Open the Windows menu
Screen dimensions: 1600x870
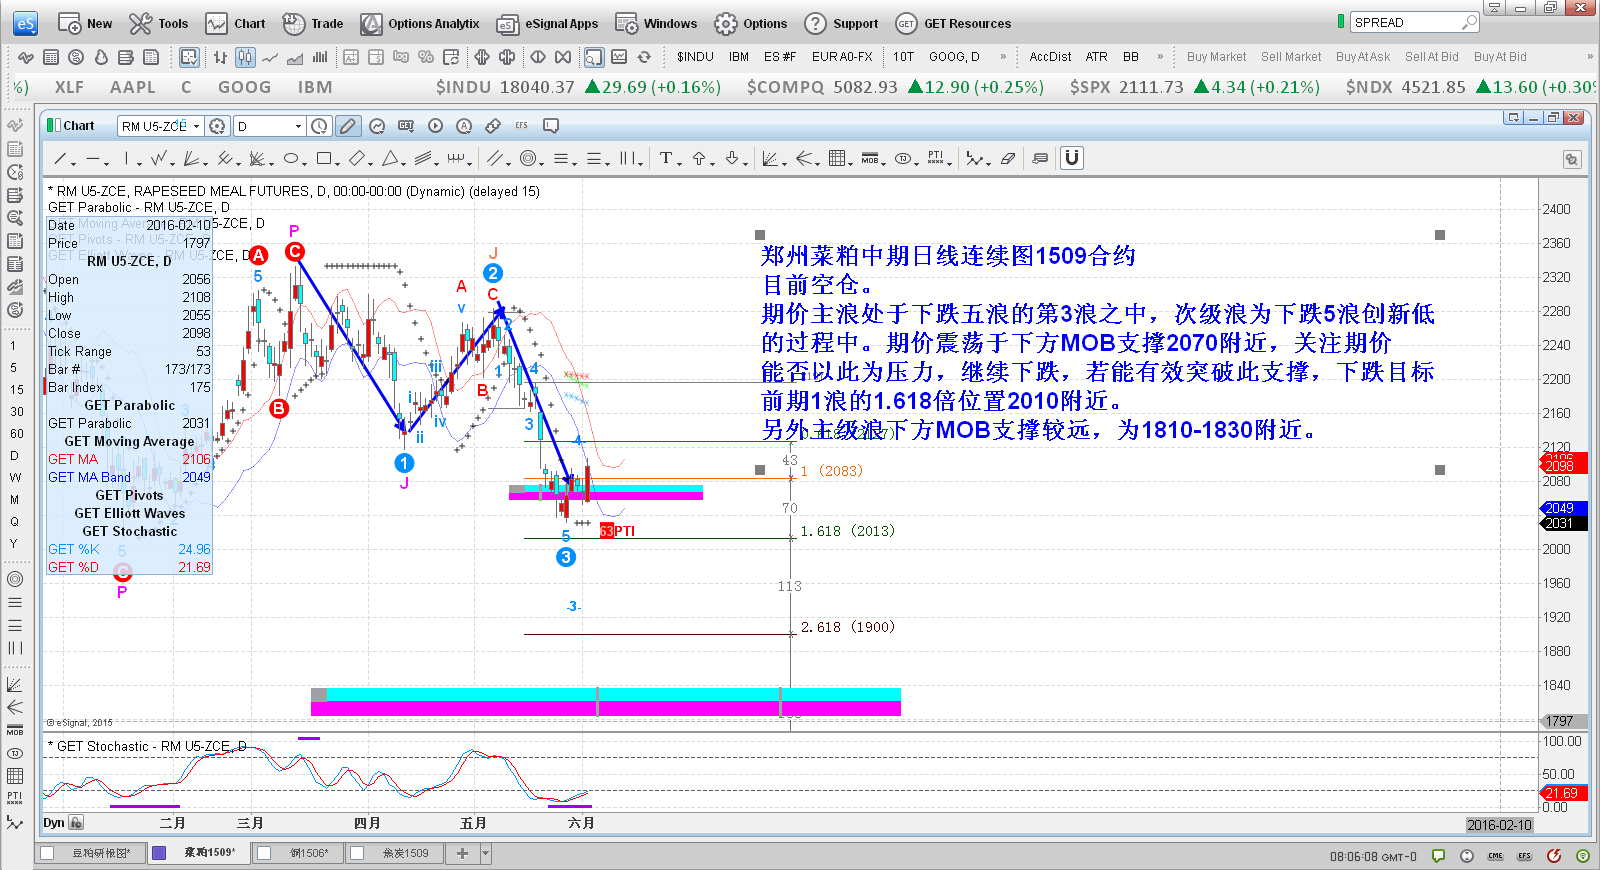656,23
